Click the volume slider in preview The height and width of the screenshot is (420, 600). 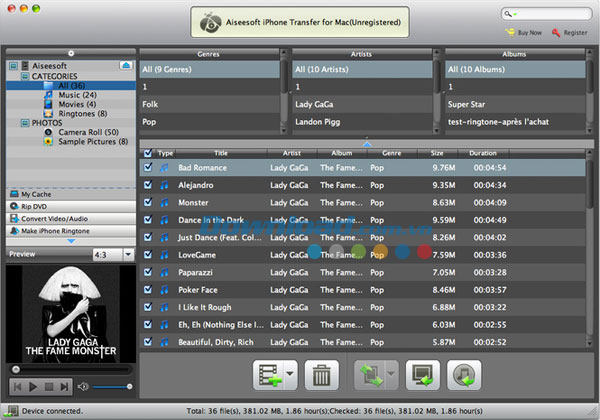[112, 386]
